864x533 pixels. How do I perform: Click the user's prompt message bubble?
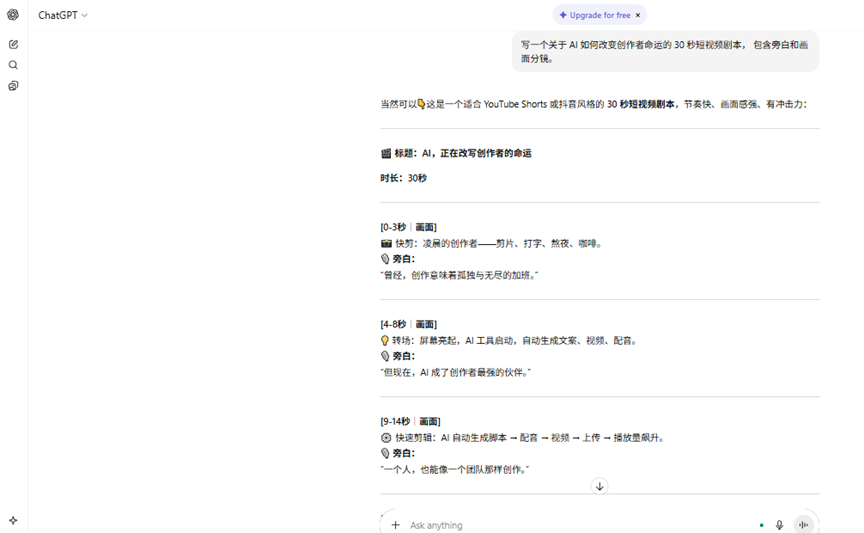coord(665,51)
